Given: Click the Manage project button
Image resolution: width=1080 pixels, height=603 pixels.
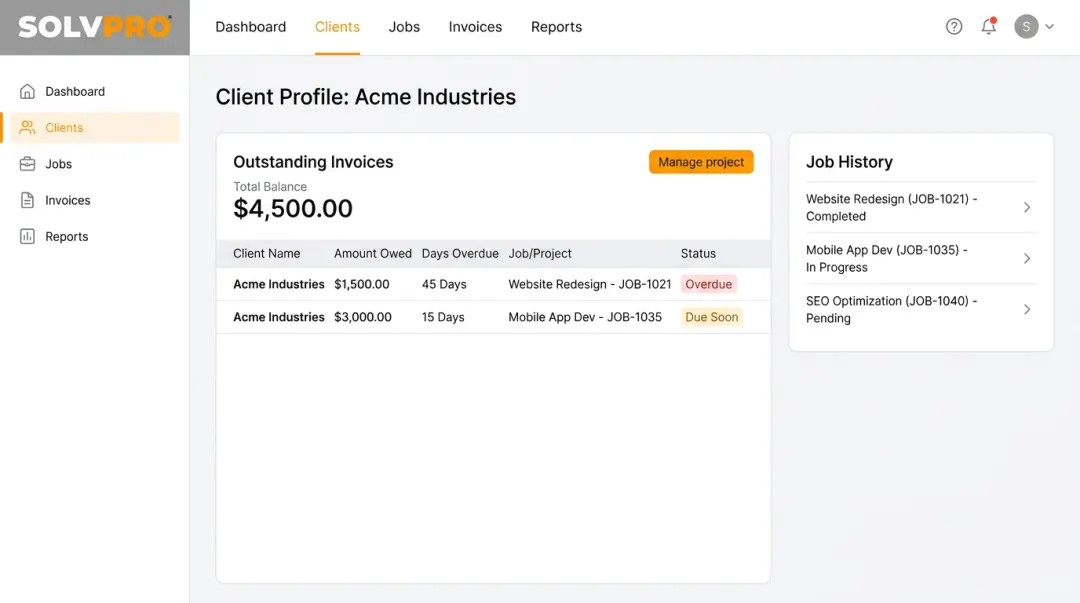Looking at the screenshot, I should [700, 162].
